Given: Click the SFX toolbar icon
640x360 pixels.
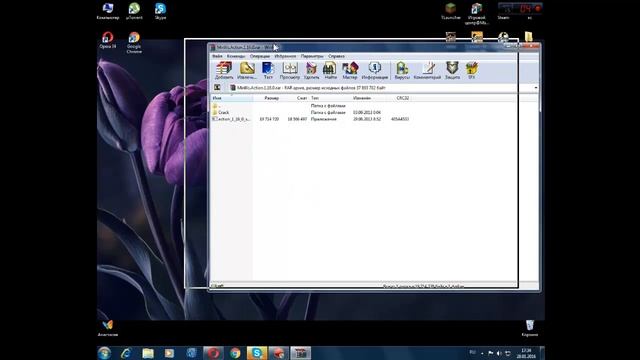Looking at the screenshot, I should coord(471,71).
